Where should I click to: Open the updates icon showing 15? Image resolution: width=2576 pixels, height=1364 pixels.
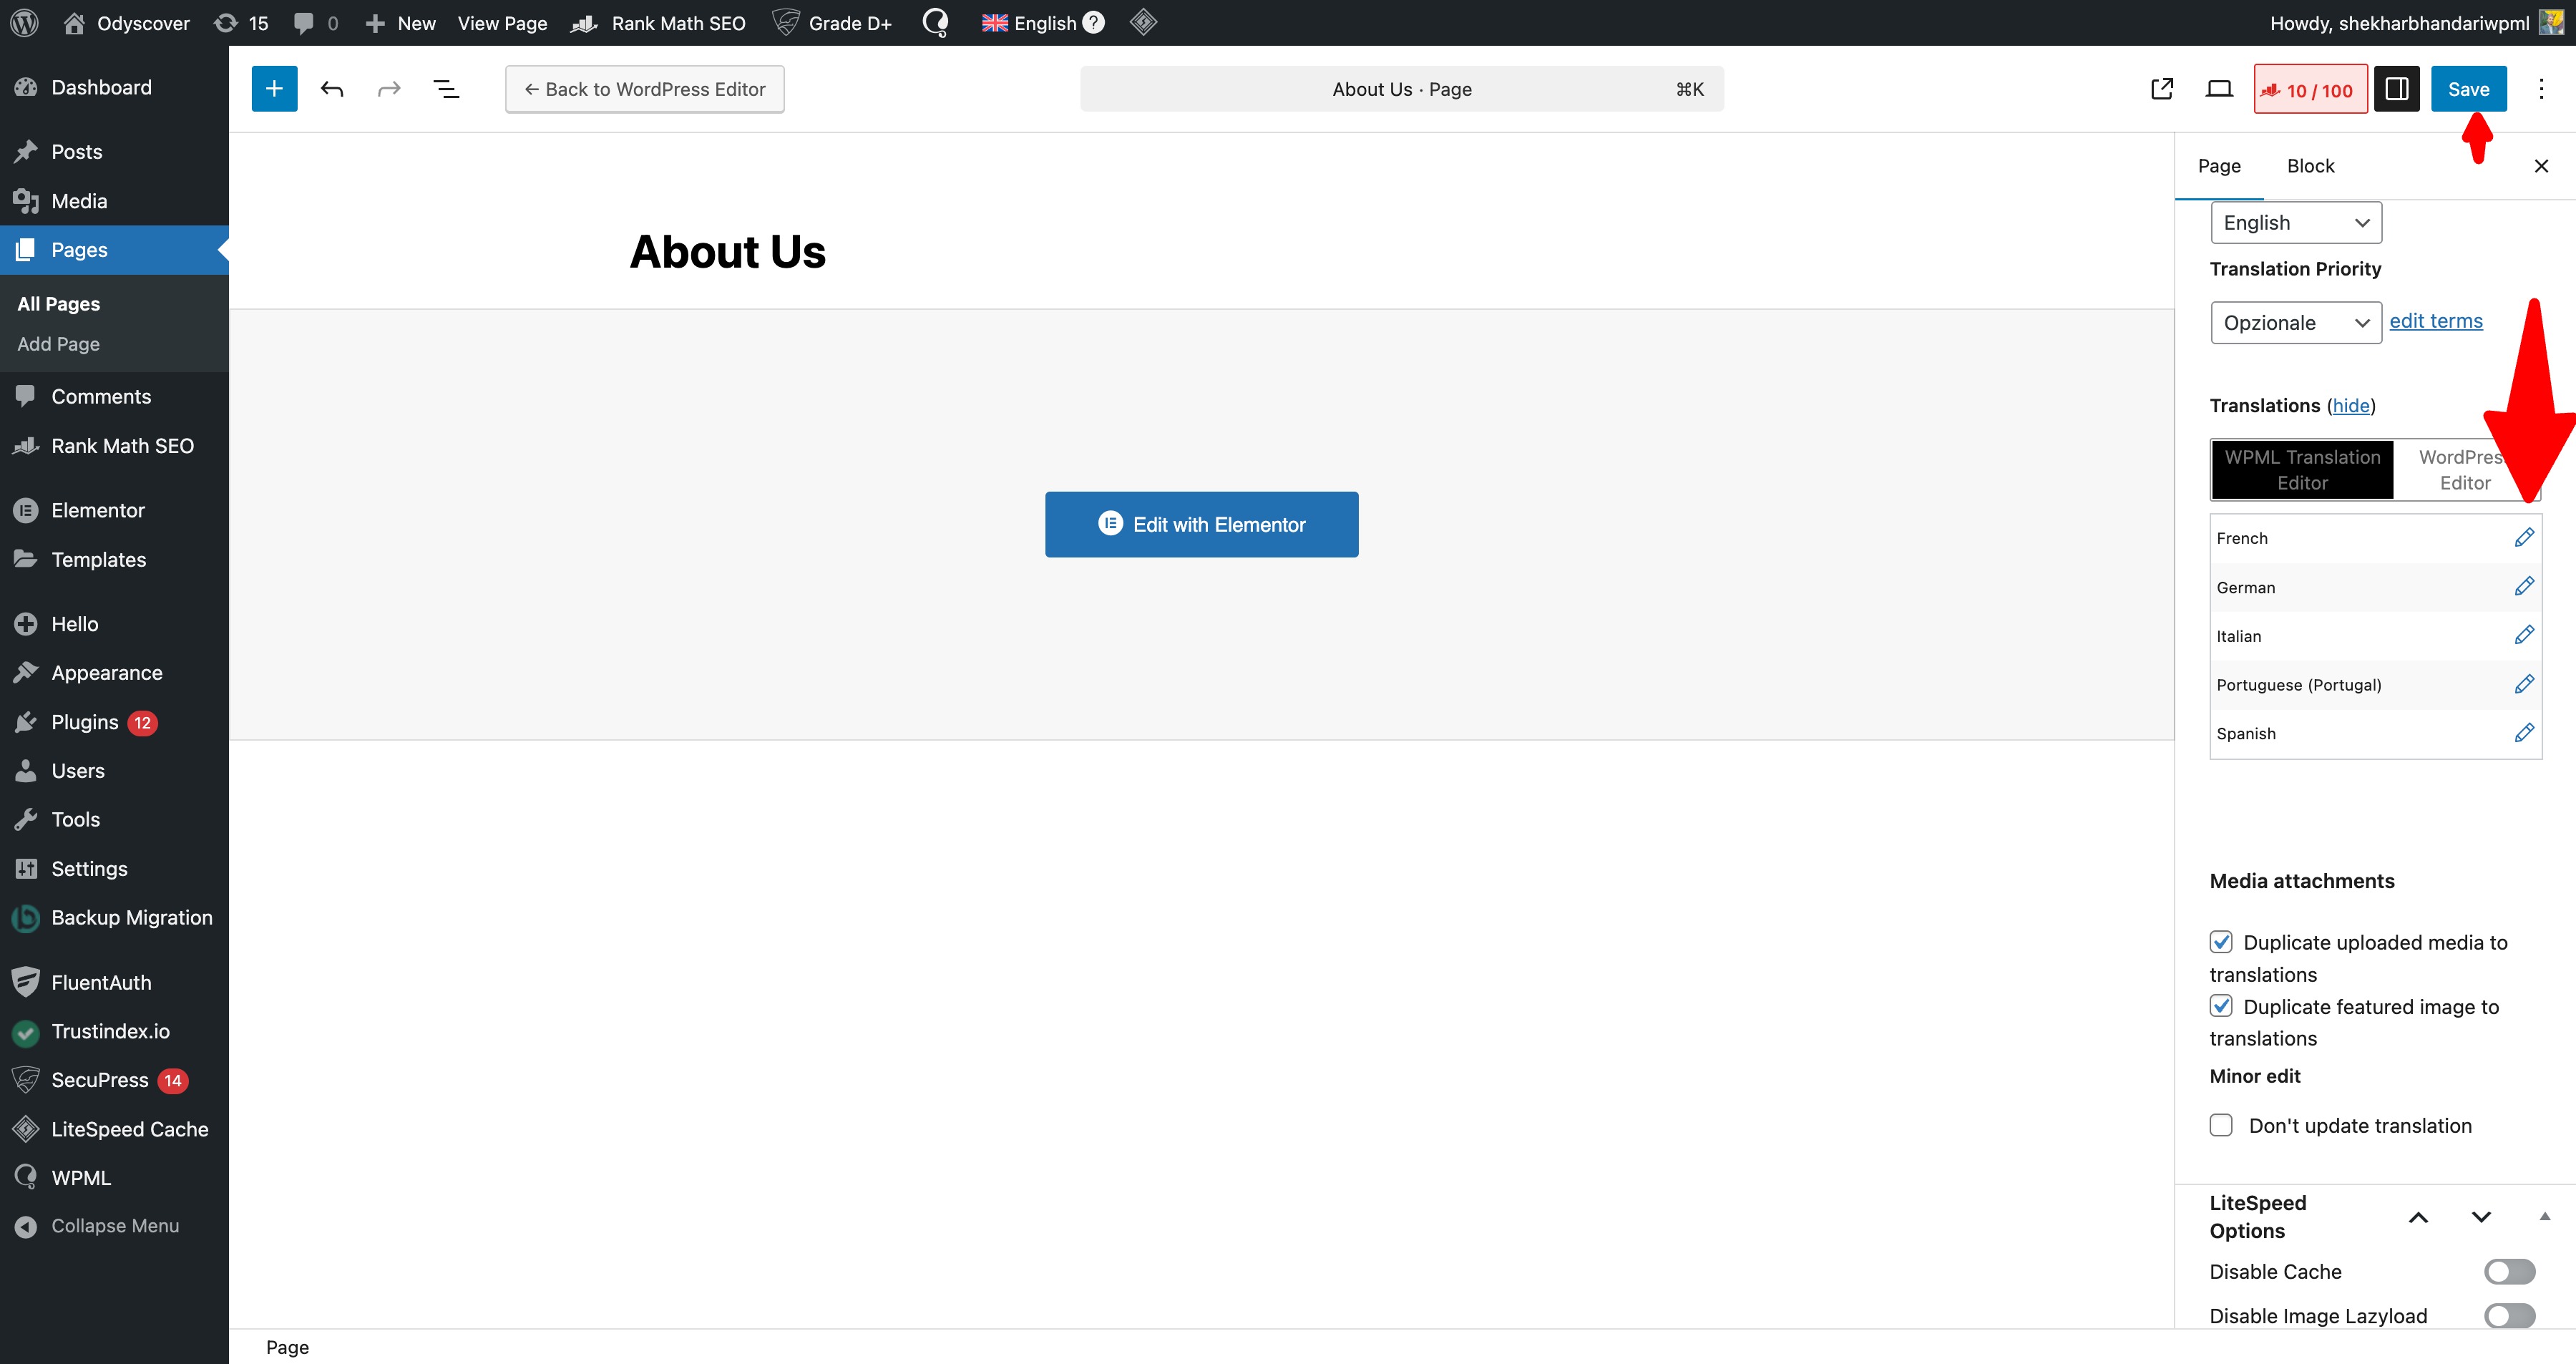pos(241,23)
